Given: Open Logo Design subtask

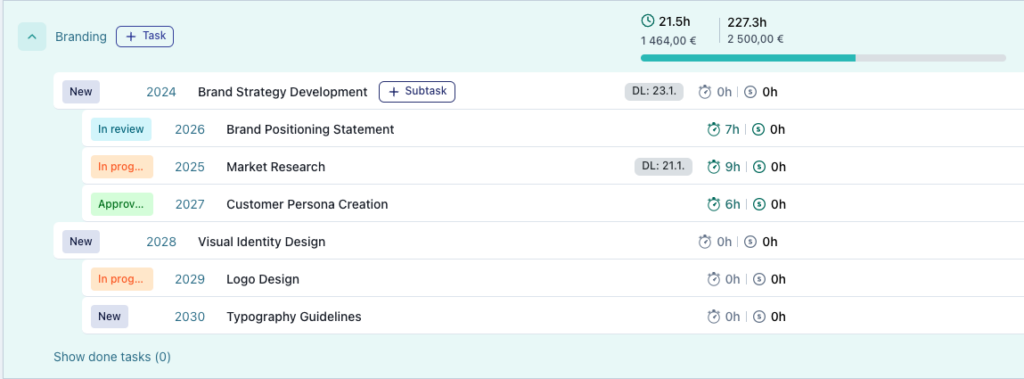Looking at the screenshot, I should point(263,279).
